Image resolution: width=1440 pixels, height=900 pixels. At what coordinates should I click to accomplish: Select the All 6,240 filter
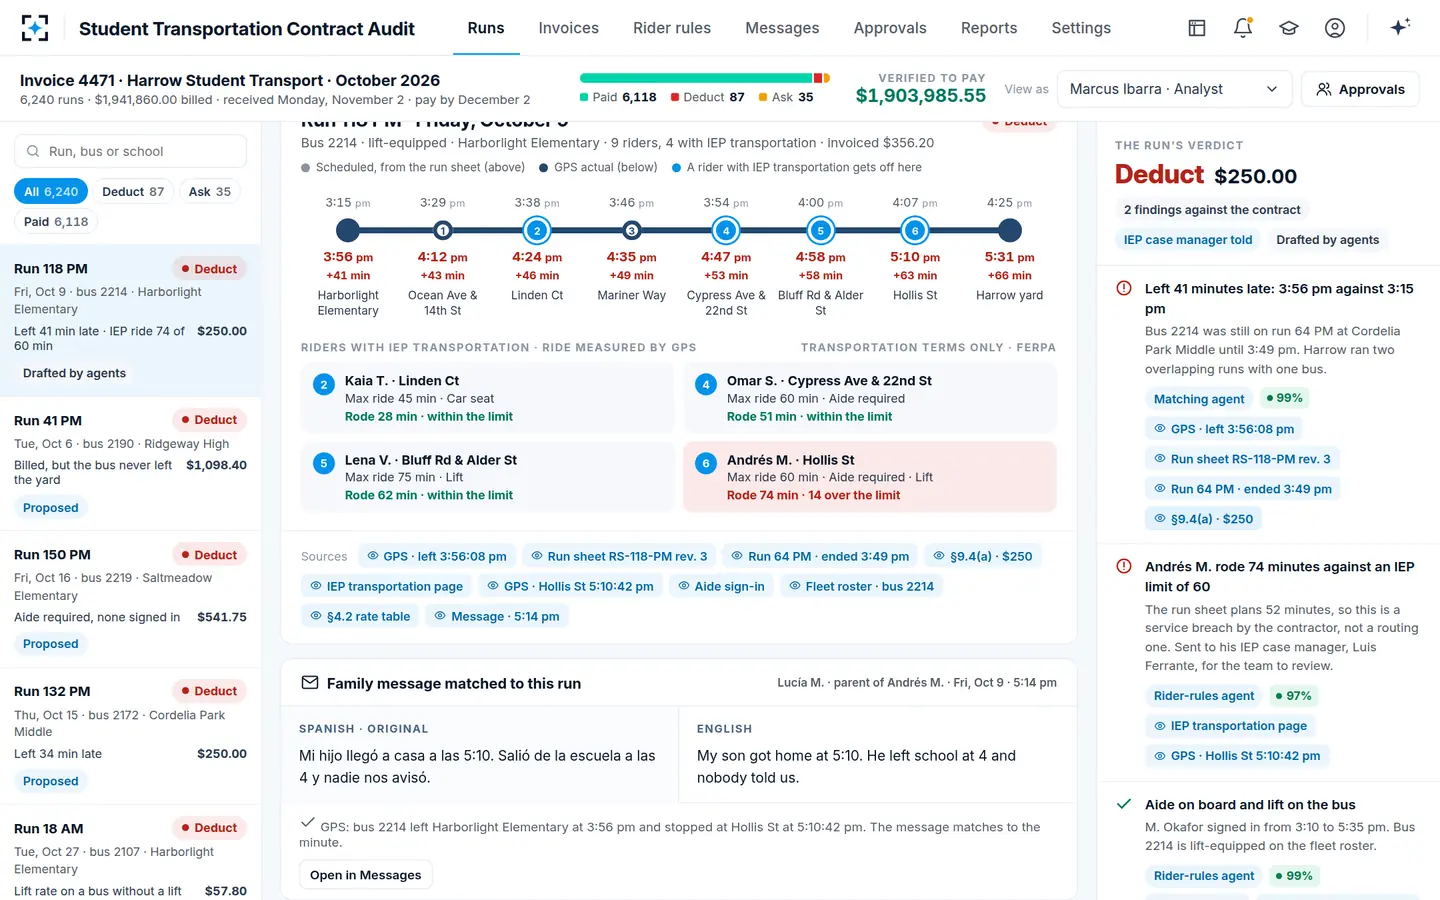pos(51,191)
